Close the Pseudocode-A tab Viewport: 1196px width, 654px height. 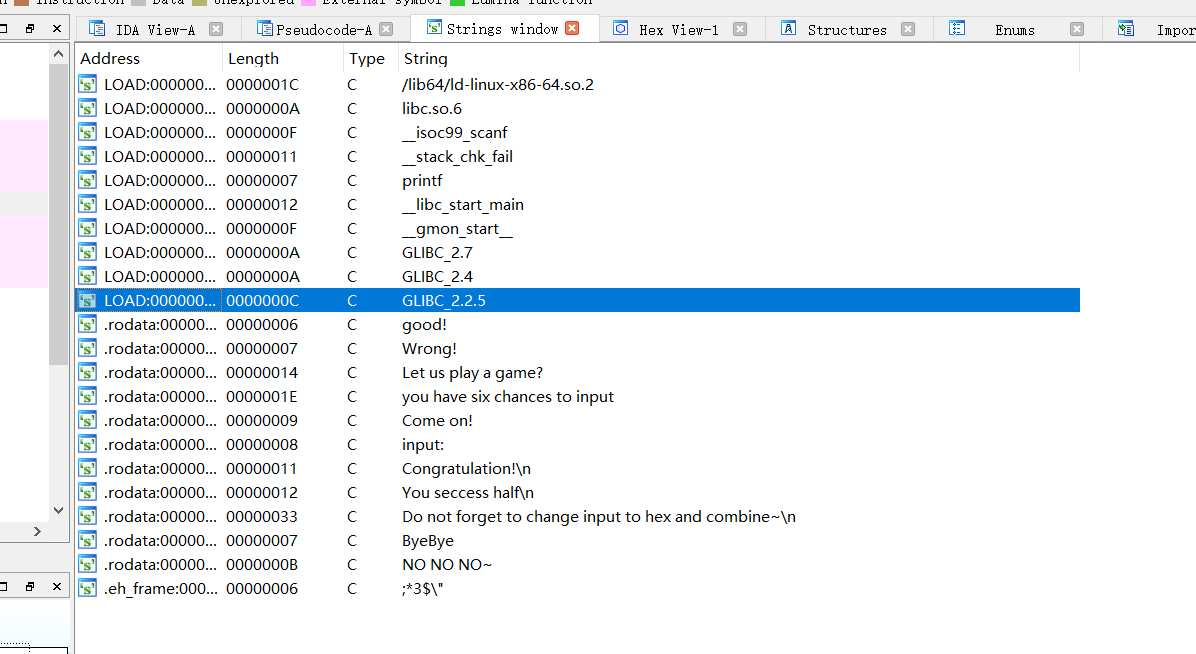[x=387, y=29]
